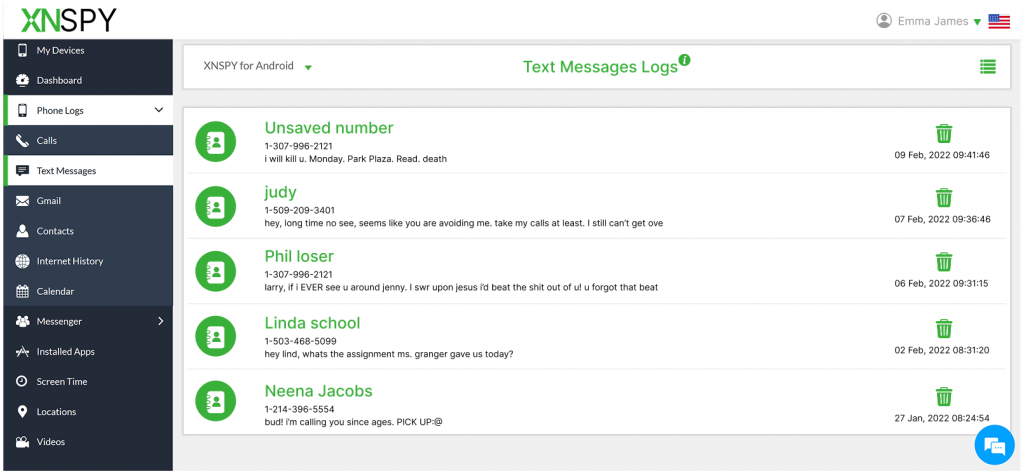Click trash icon for judy's message
The height and width of the screenshot is (471, 1024).
coord(943,197)
